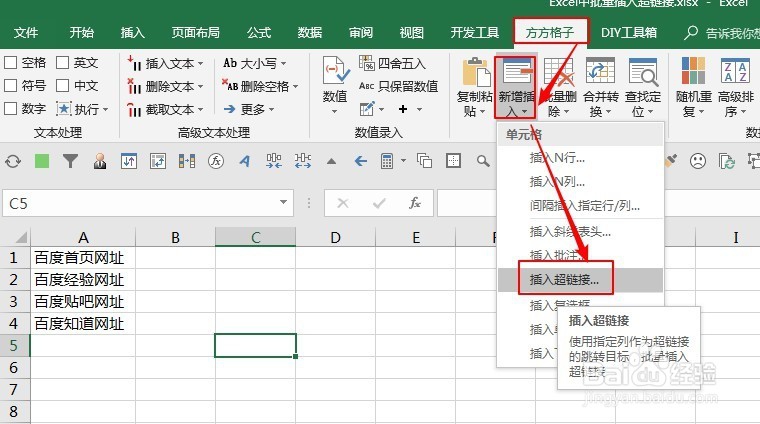Choose 插入超链接... from the menu
Viewport: 760px width, 424px height.
(x=580, y=280)
